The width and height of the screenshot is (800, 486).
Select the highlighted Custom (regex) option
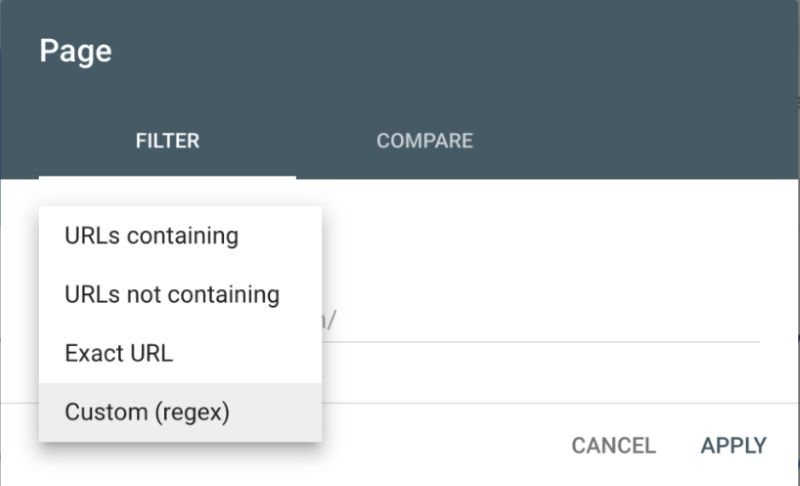180,412
